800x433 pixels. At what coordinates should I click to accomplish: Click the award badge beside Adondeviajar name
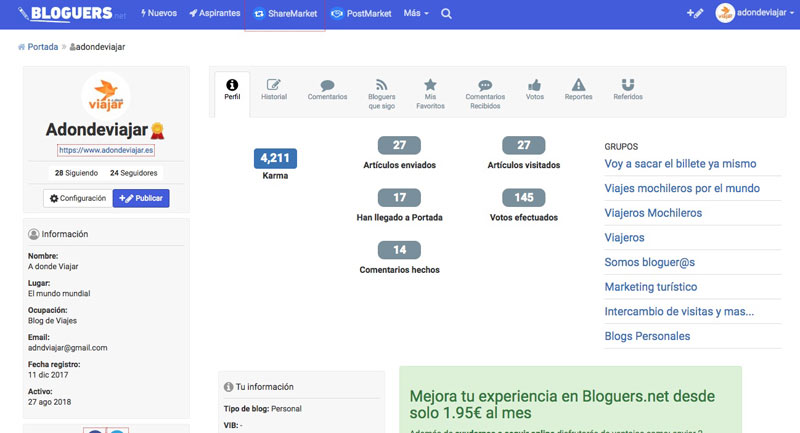[x=157, y=131]
